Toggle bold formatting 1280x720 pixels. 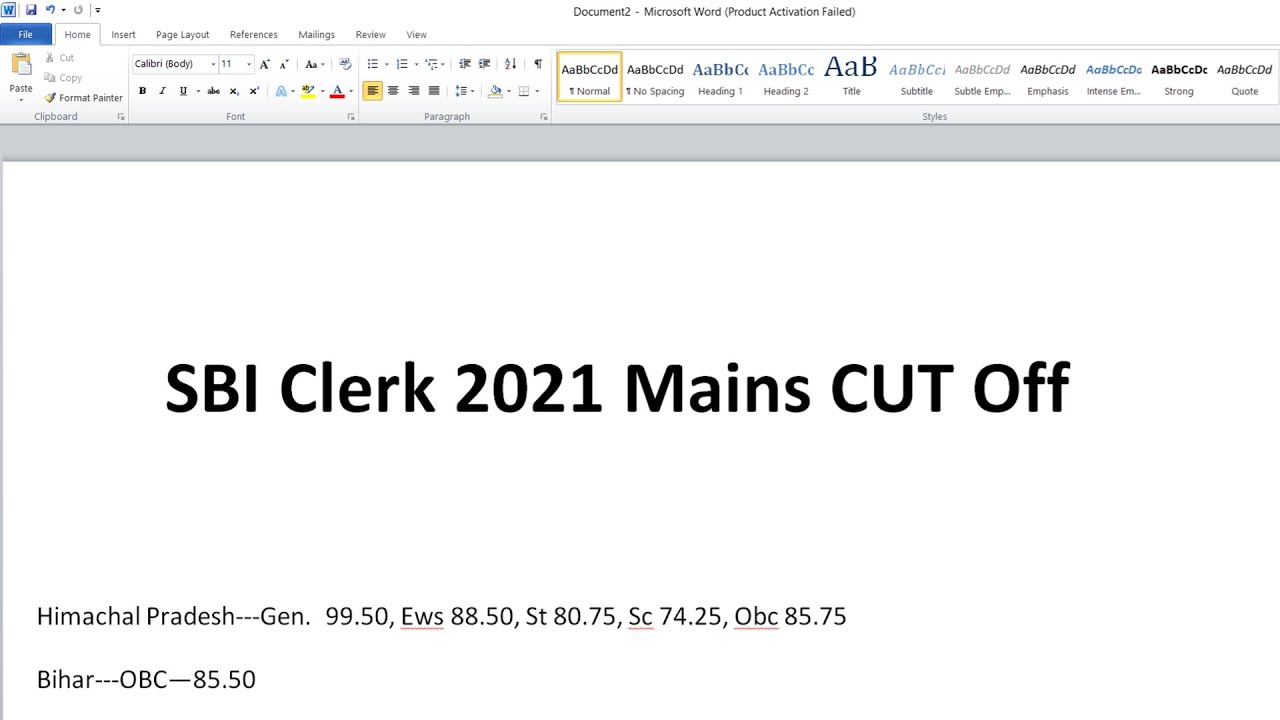[x=142, y=91]
